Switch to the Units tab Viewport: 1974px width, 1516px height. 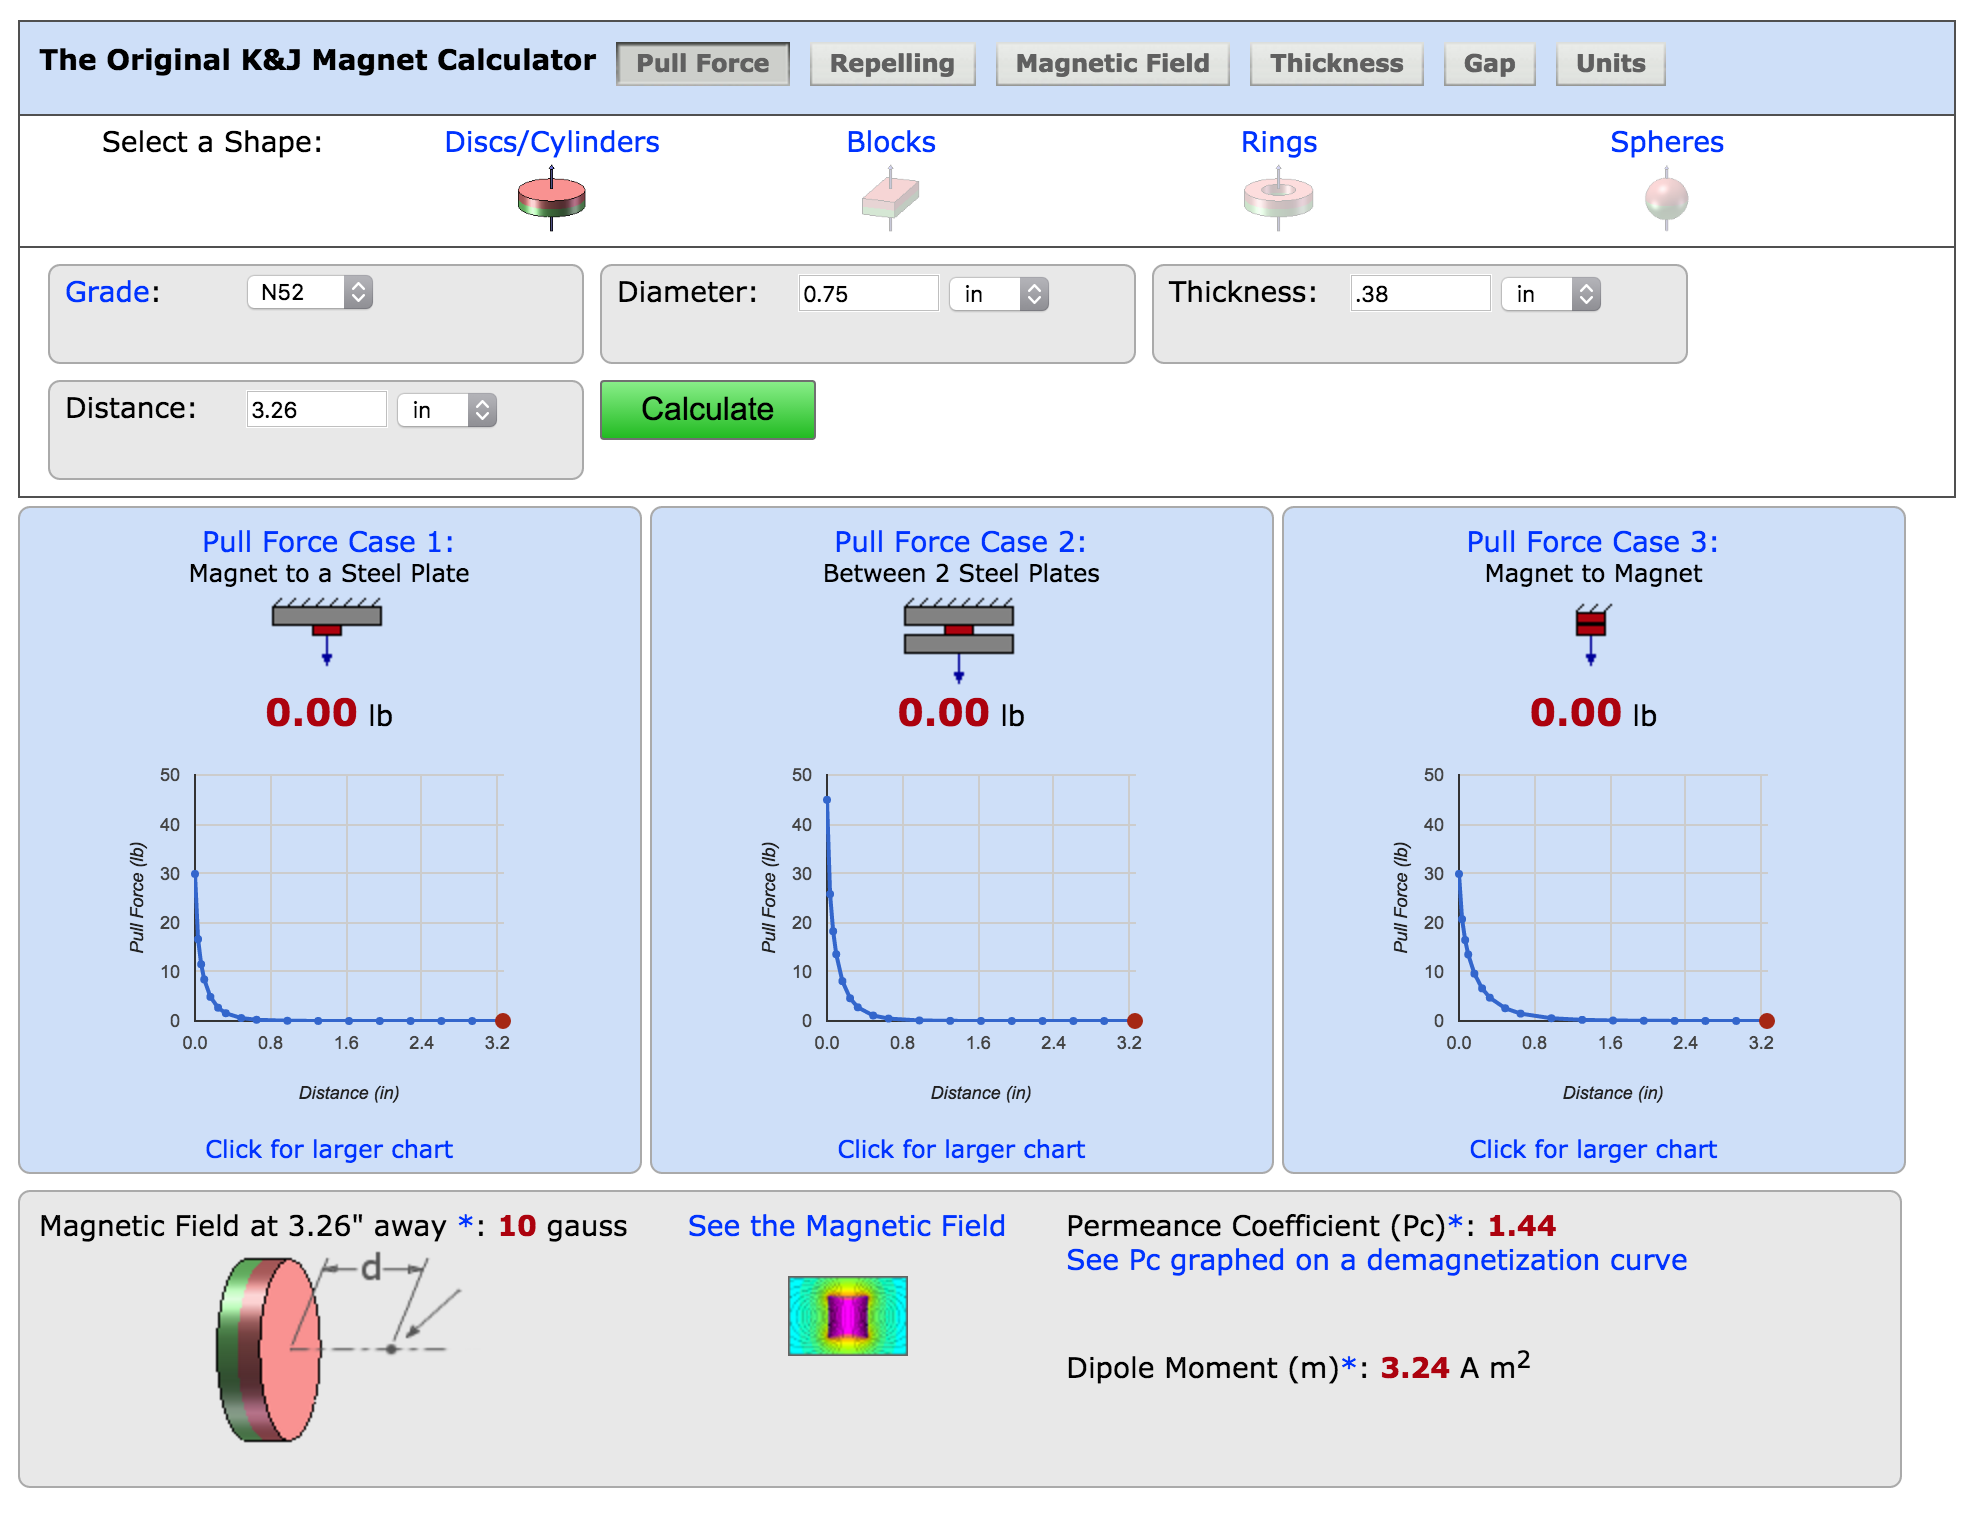click(x=1610, y=63)
